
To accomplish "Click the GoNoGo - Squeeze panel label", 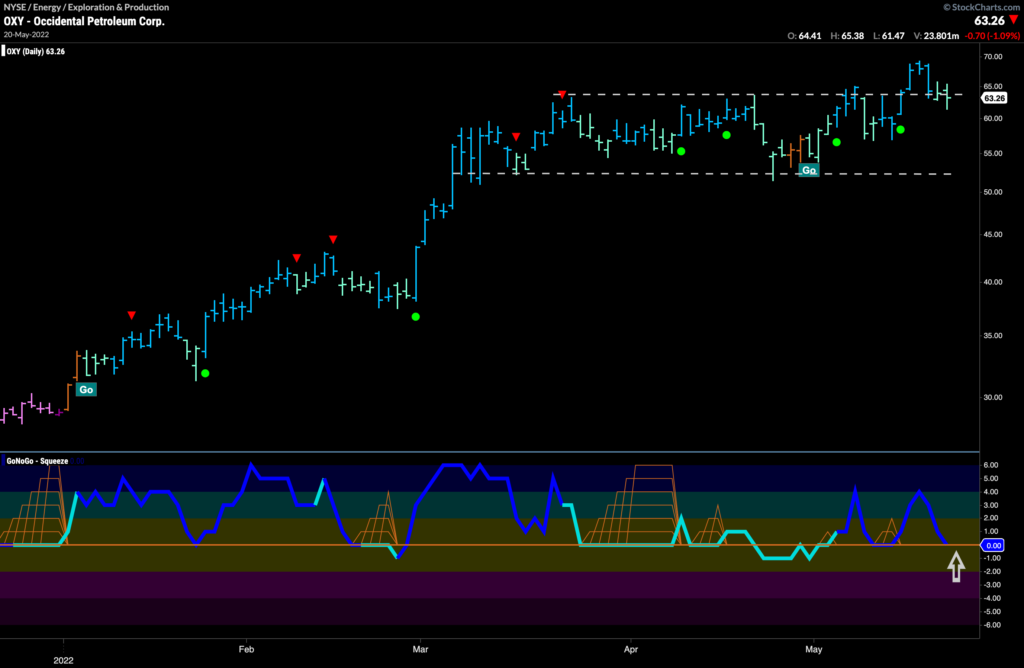I will (37, 461).
